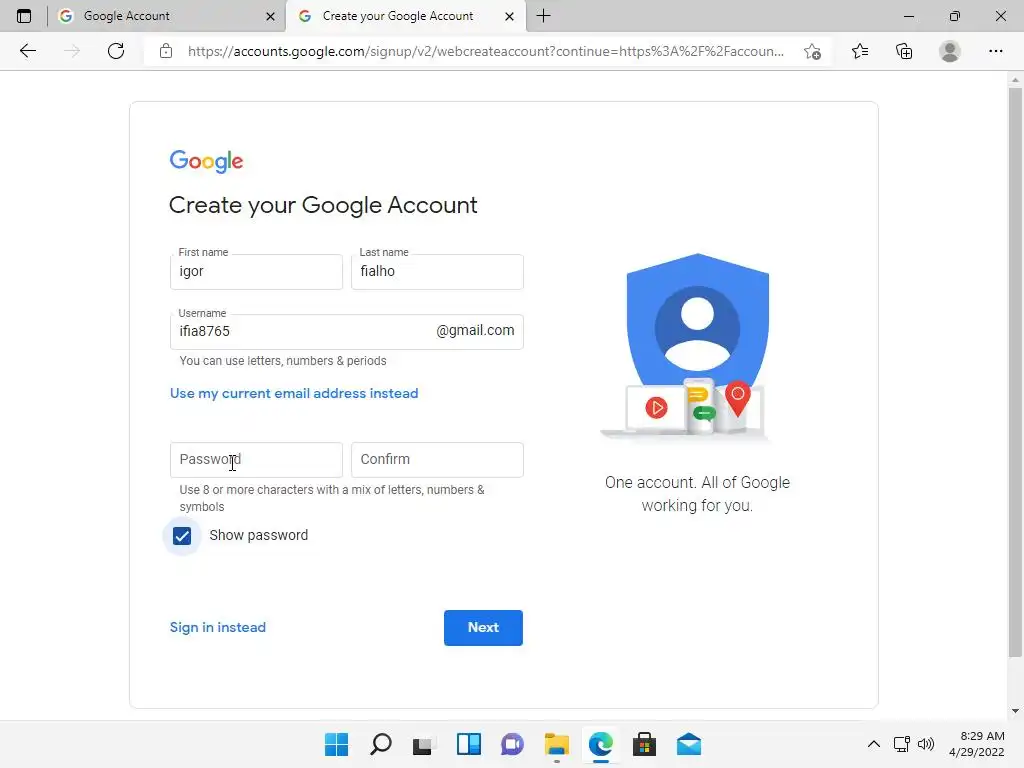Click the volume speaker tray icon
This screenshot has height=768, width=1024.
(x=926, y=744)
